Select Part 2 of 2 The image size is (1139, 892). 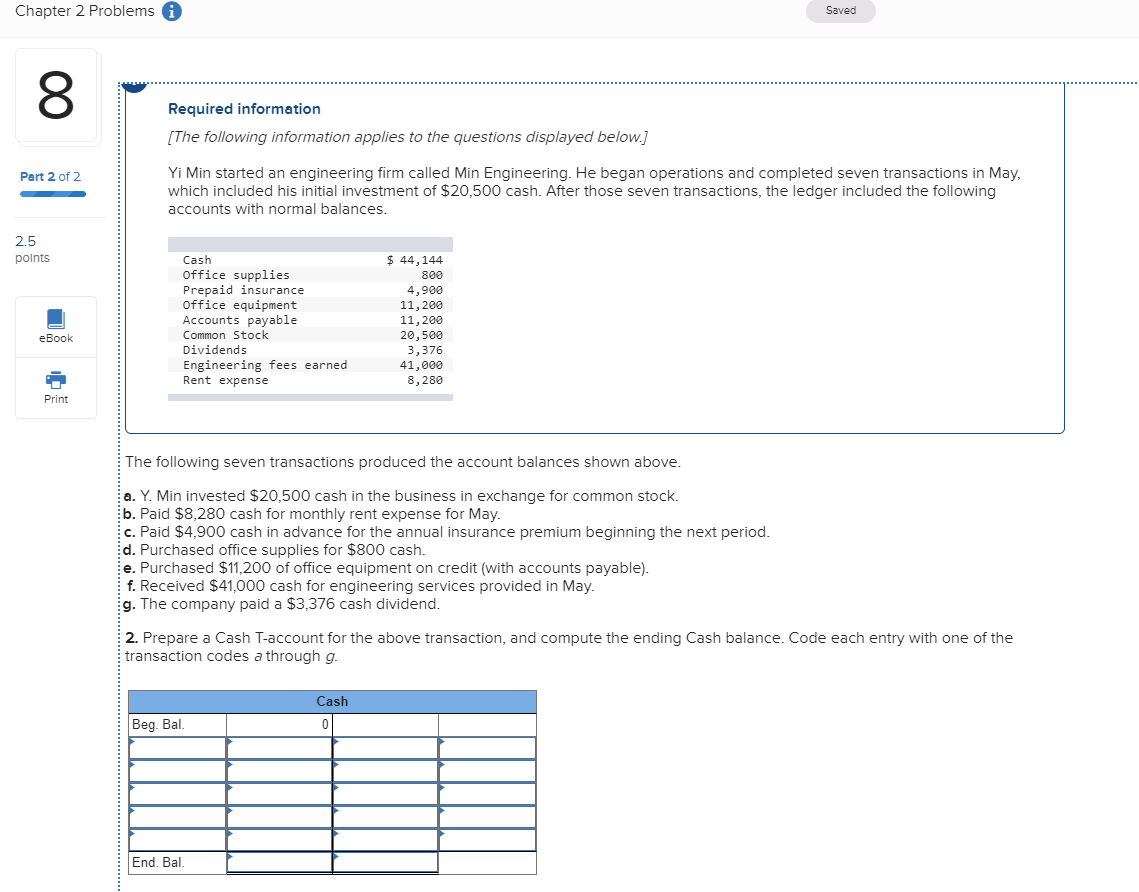[x=50, y=176]
